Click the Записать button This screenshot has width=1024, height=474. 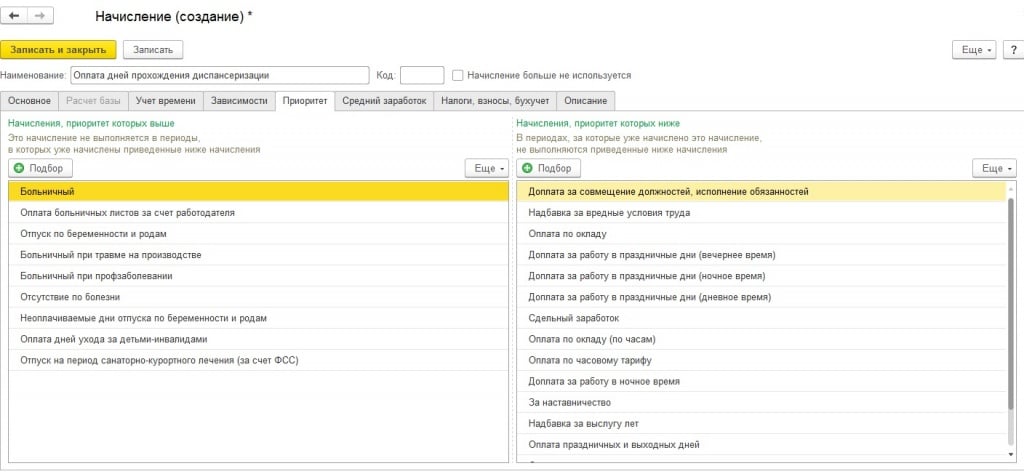pos(153,50)
